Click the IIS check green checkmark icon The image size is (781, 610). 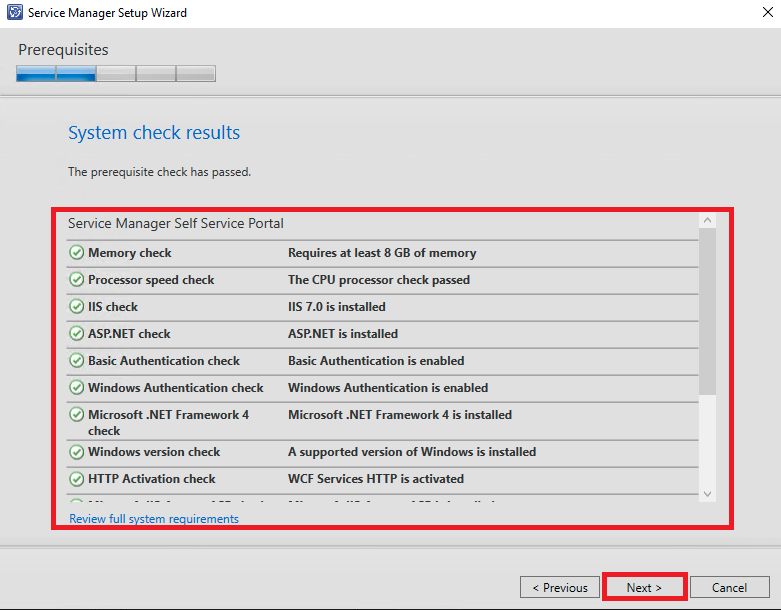point(76,306)
